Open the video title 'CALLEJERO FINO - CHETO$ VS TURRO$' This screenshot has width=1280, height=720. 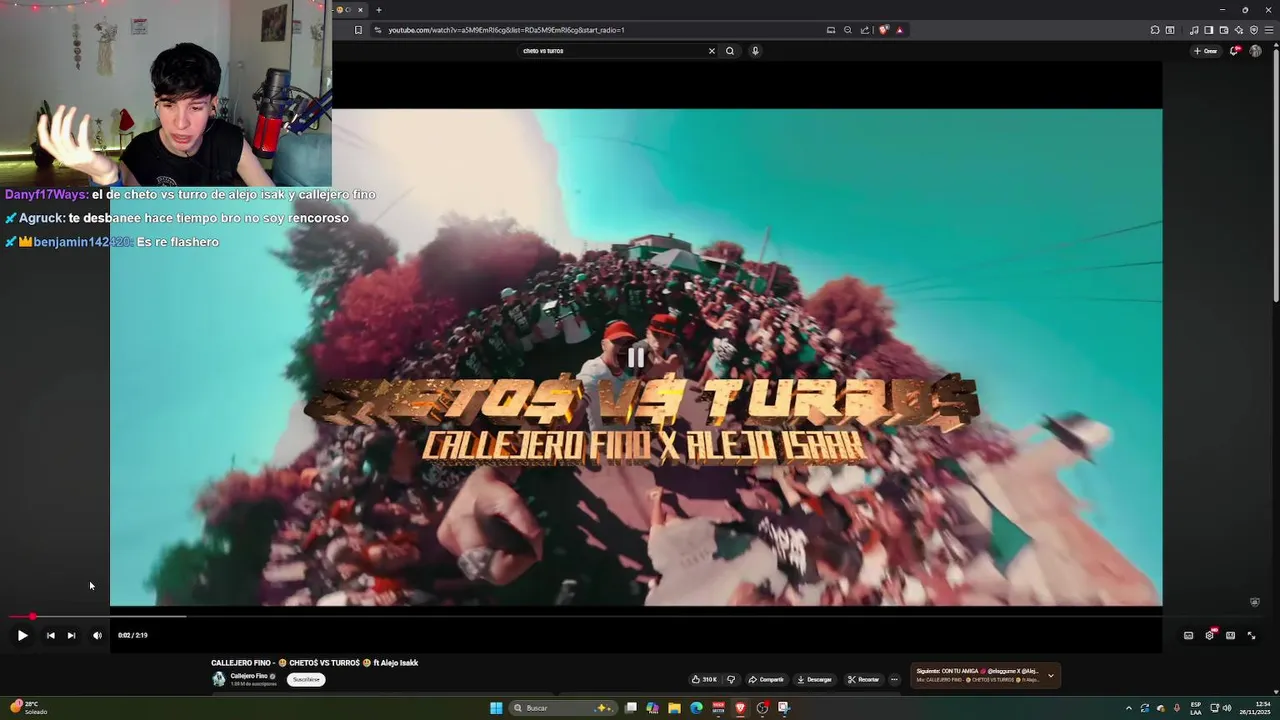(314, 663)
